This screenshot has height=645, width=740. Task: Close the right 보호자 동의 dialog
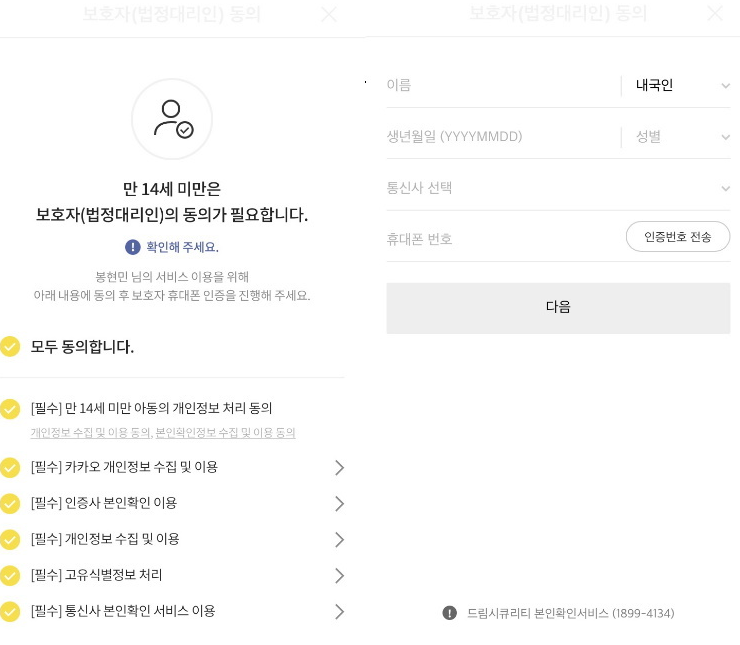click(x=715, y=13)
